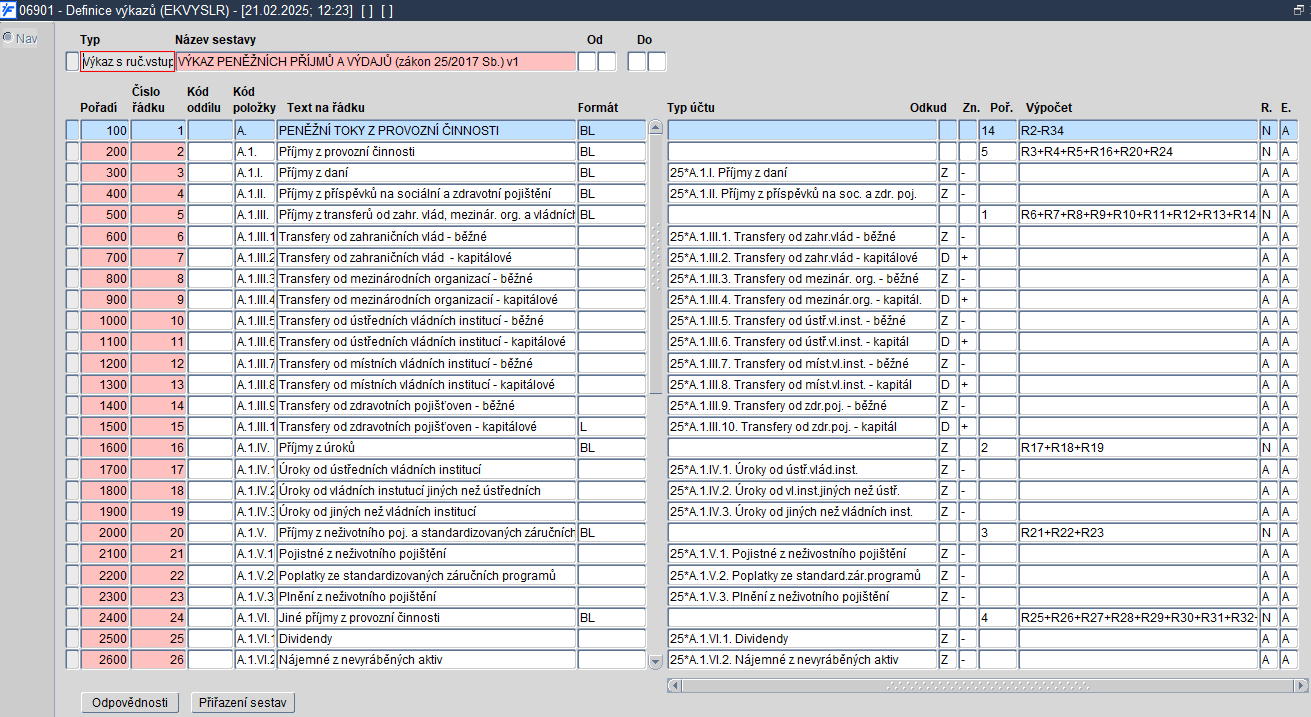Click Pořadí cell with value 300
The width and height of the screenshot is (1311, 717).
(105, 173)
